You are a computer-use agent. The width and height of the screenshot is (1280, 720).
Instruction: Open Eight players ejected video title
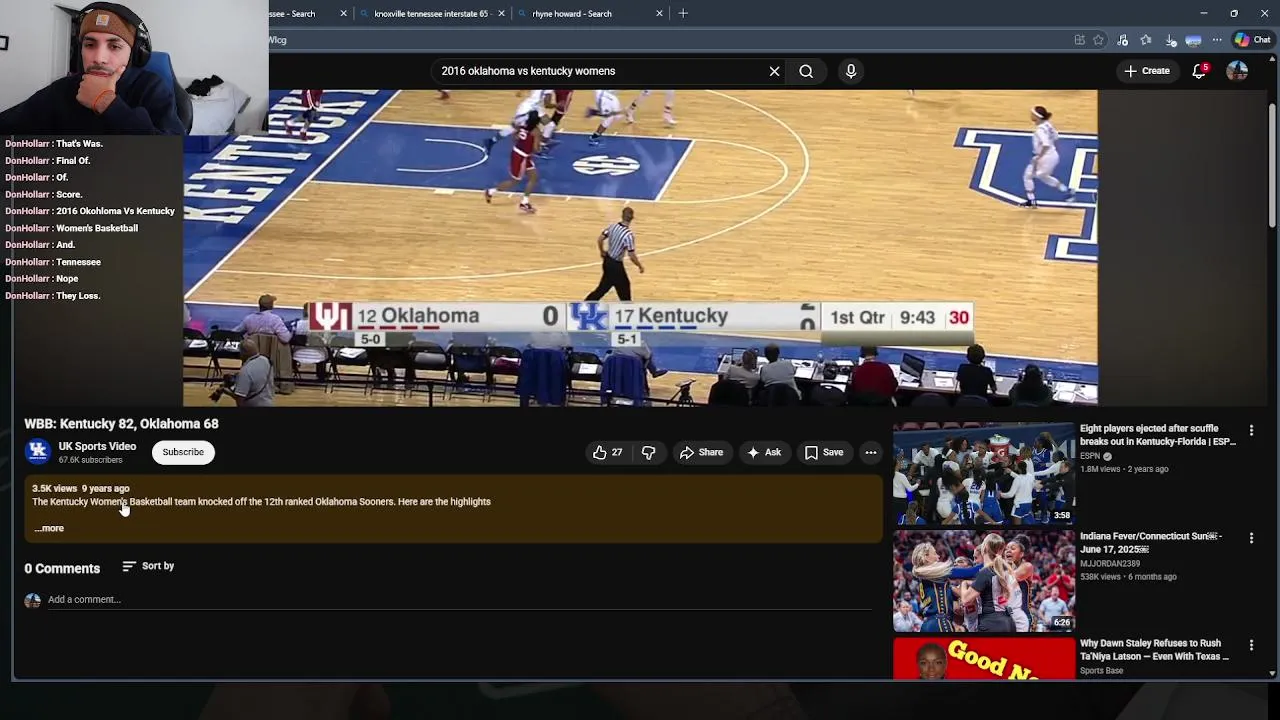[1158, 435]
